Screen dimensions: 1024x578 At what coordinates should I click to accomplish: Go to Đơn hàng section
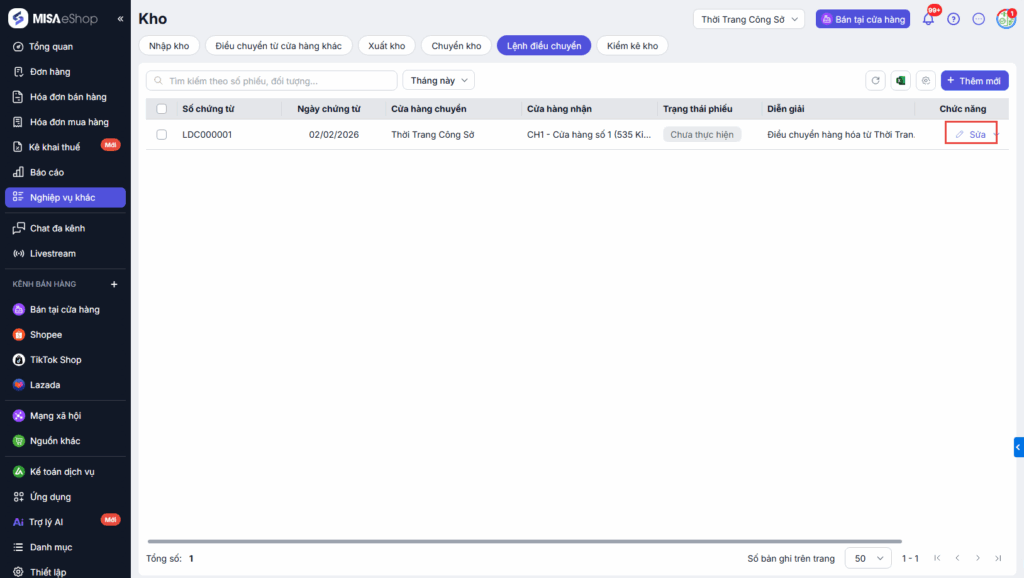click(x=50, y=72)
